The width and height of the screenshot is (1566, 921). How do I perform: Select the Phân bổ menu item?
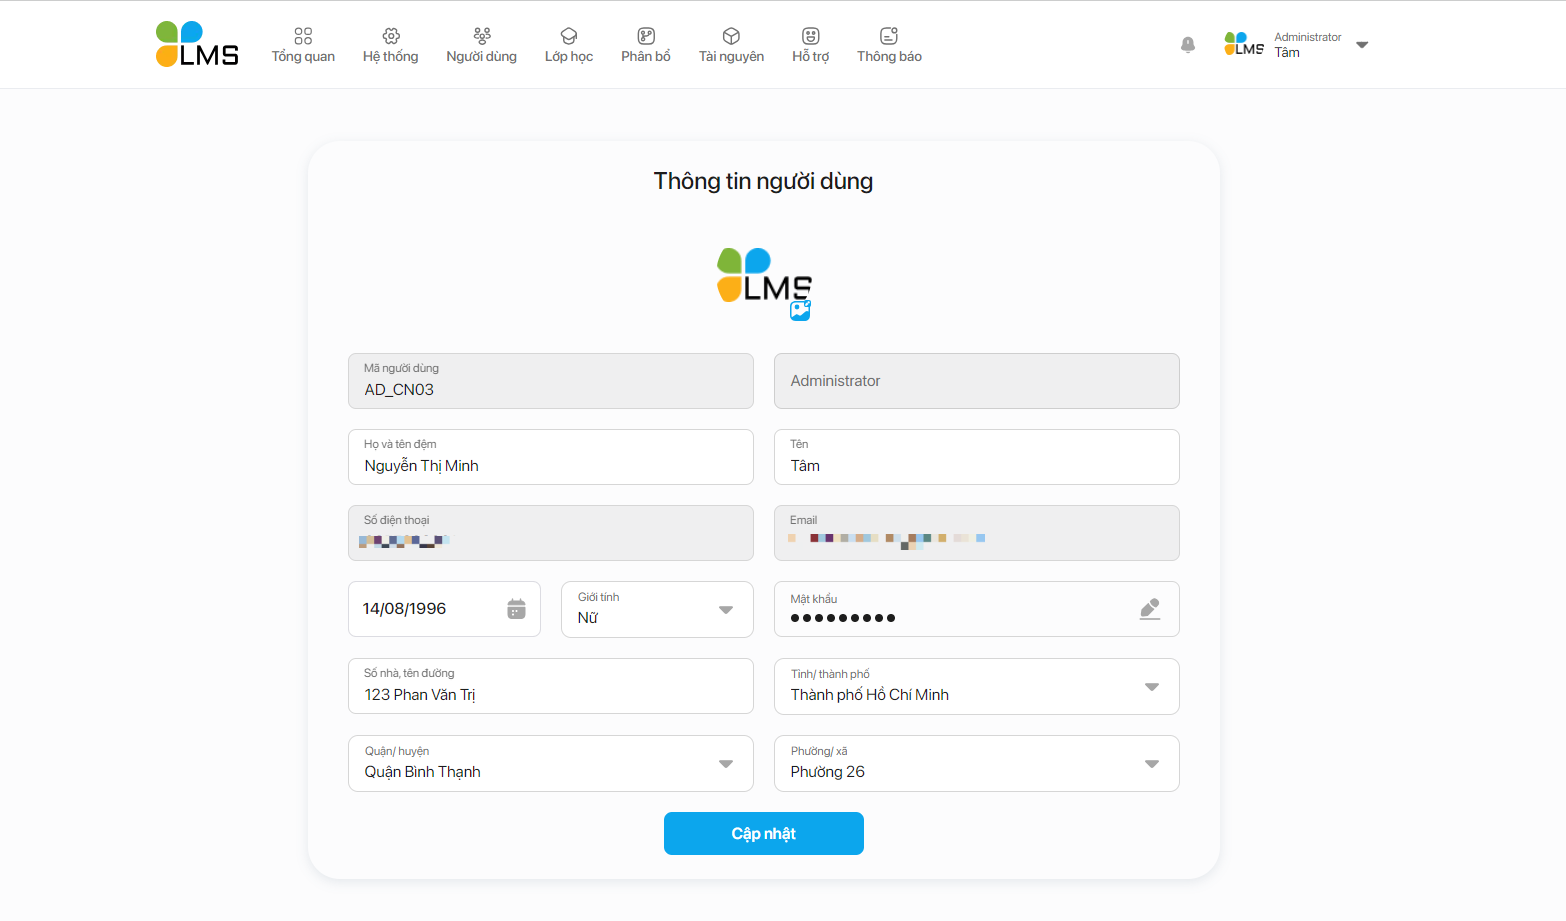[x=645, y=45]
